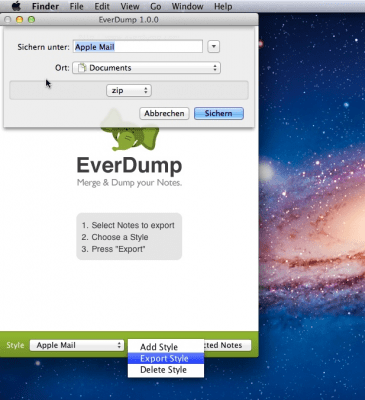This screenshot has height=400, width=365.
Task: Open the Go menu
Action: pos(156,6)
